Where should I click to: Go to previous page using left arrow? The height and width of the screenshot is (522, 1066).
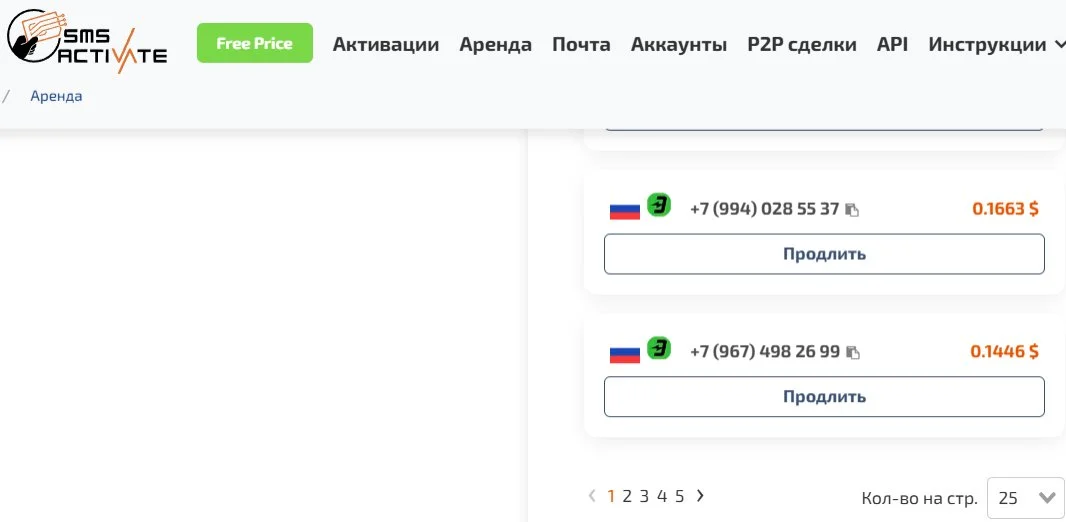coord(592,495)
